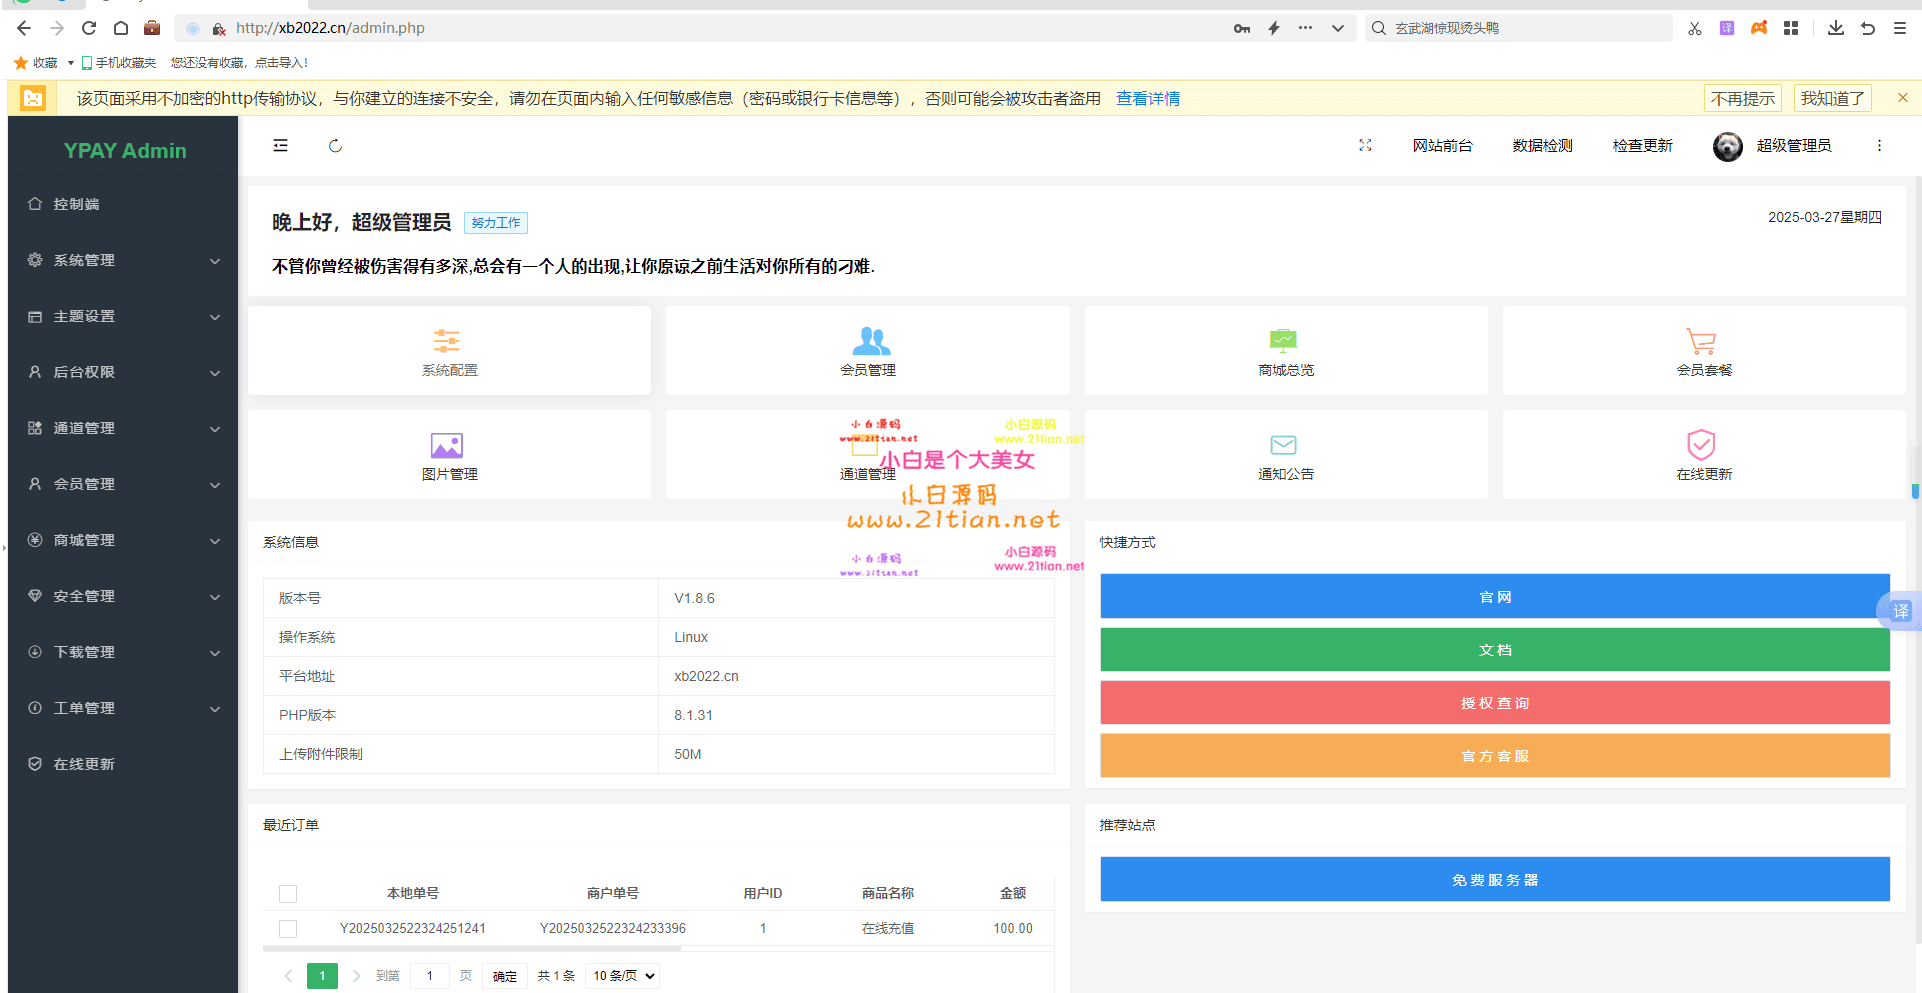Open 网站前台 from the top navigation
The image size is (1922, 993).
click(1442, 145)
